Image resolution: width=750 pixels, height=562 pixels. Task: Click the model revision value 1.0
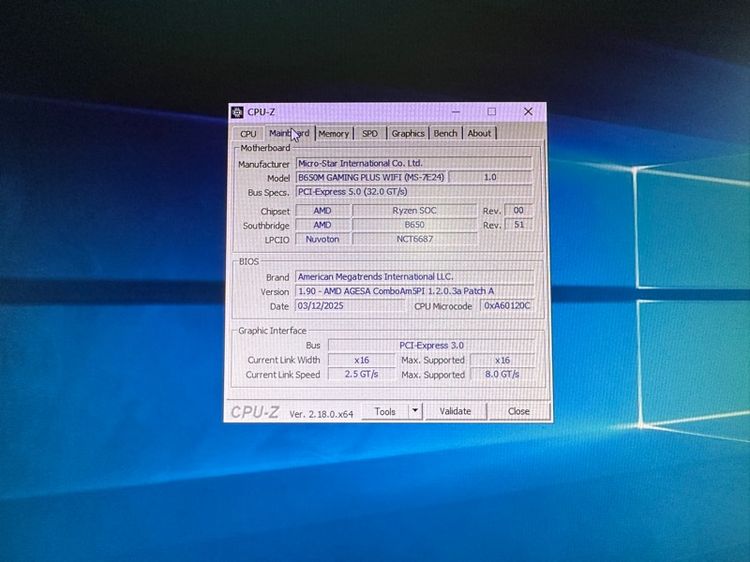(x=490, y=177)
